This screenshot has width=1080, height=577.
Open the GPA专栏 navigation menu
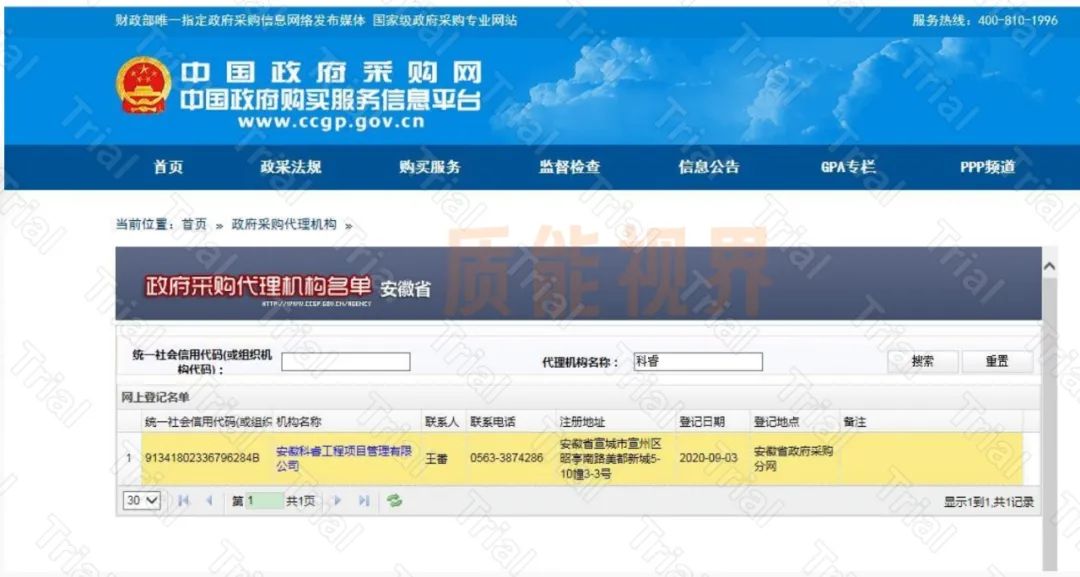pyautogui.click(x=848, y=167)
